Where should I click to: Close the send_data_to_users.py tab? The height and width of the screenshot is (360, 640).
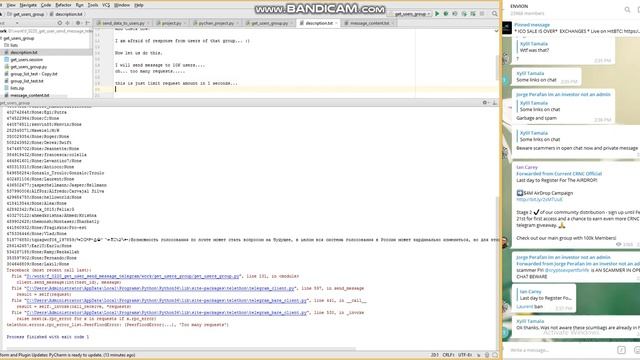tap(148, 23)
